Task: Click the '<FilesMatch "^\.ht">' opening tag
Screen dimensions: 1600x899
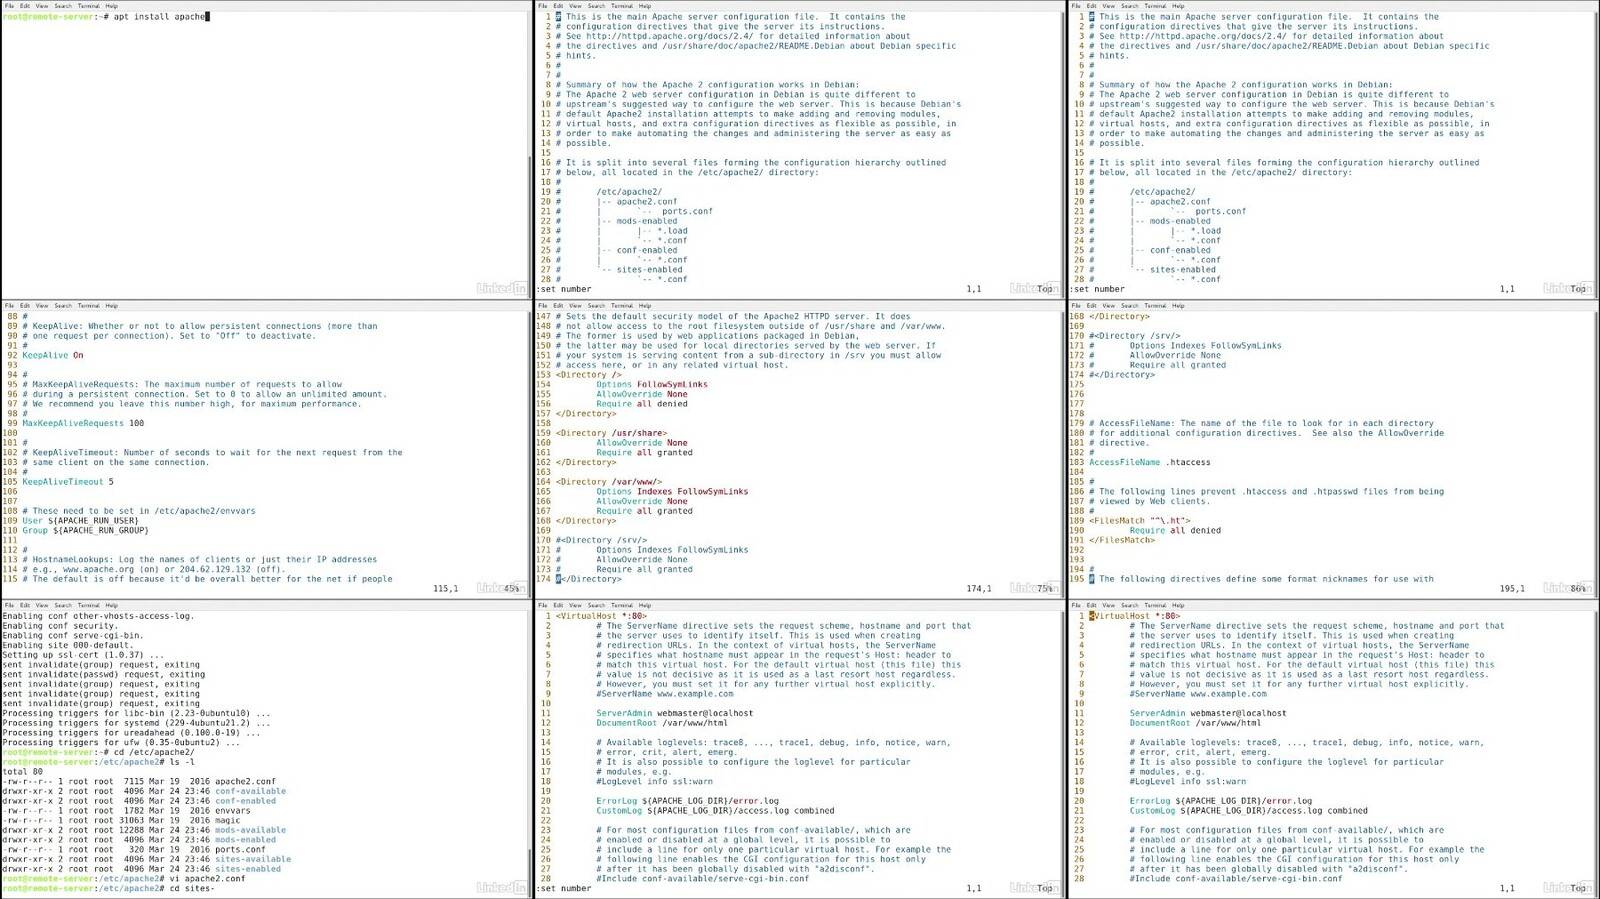Action: point(1140,521)
